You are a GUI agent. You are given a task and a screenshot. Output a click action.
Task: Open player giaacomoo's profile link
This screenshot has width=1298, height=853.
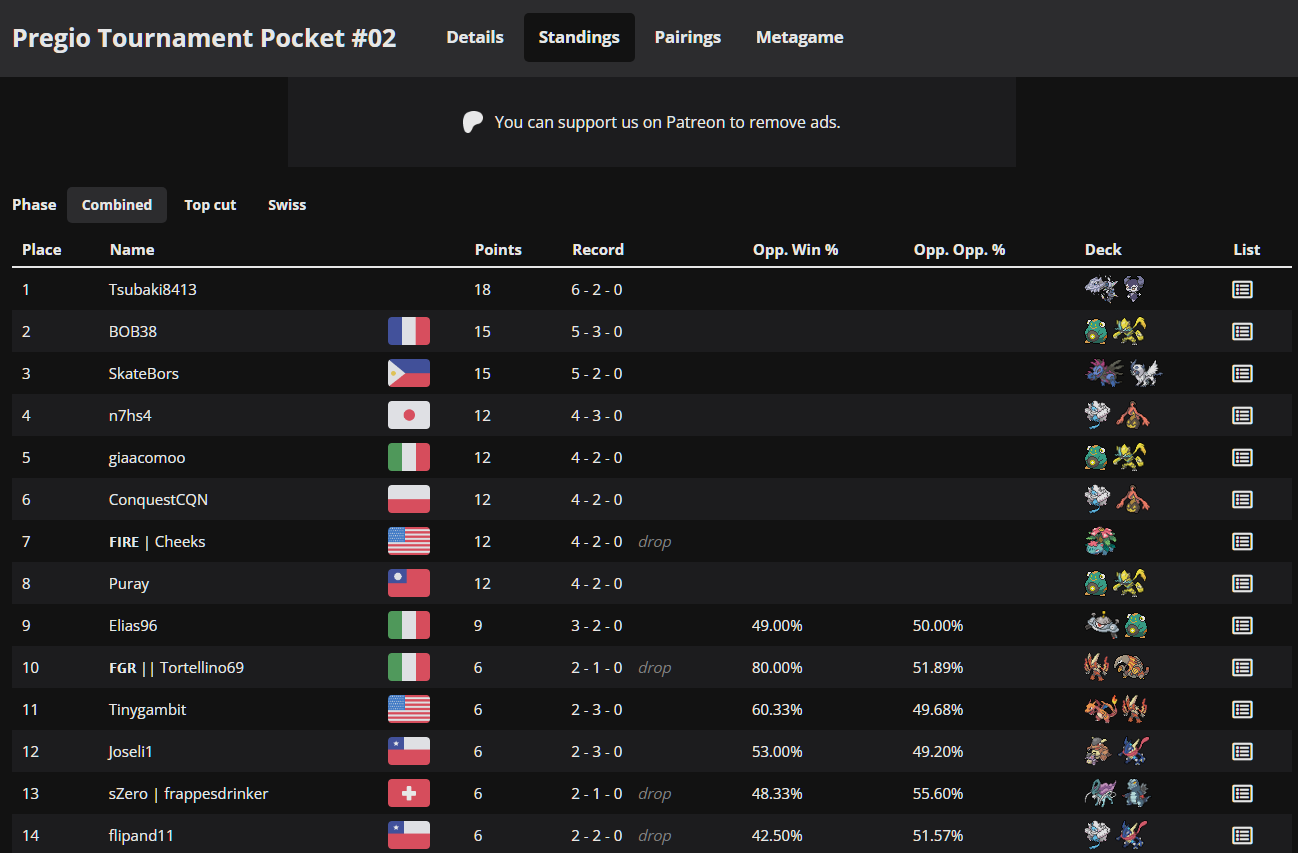[147, 458]
